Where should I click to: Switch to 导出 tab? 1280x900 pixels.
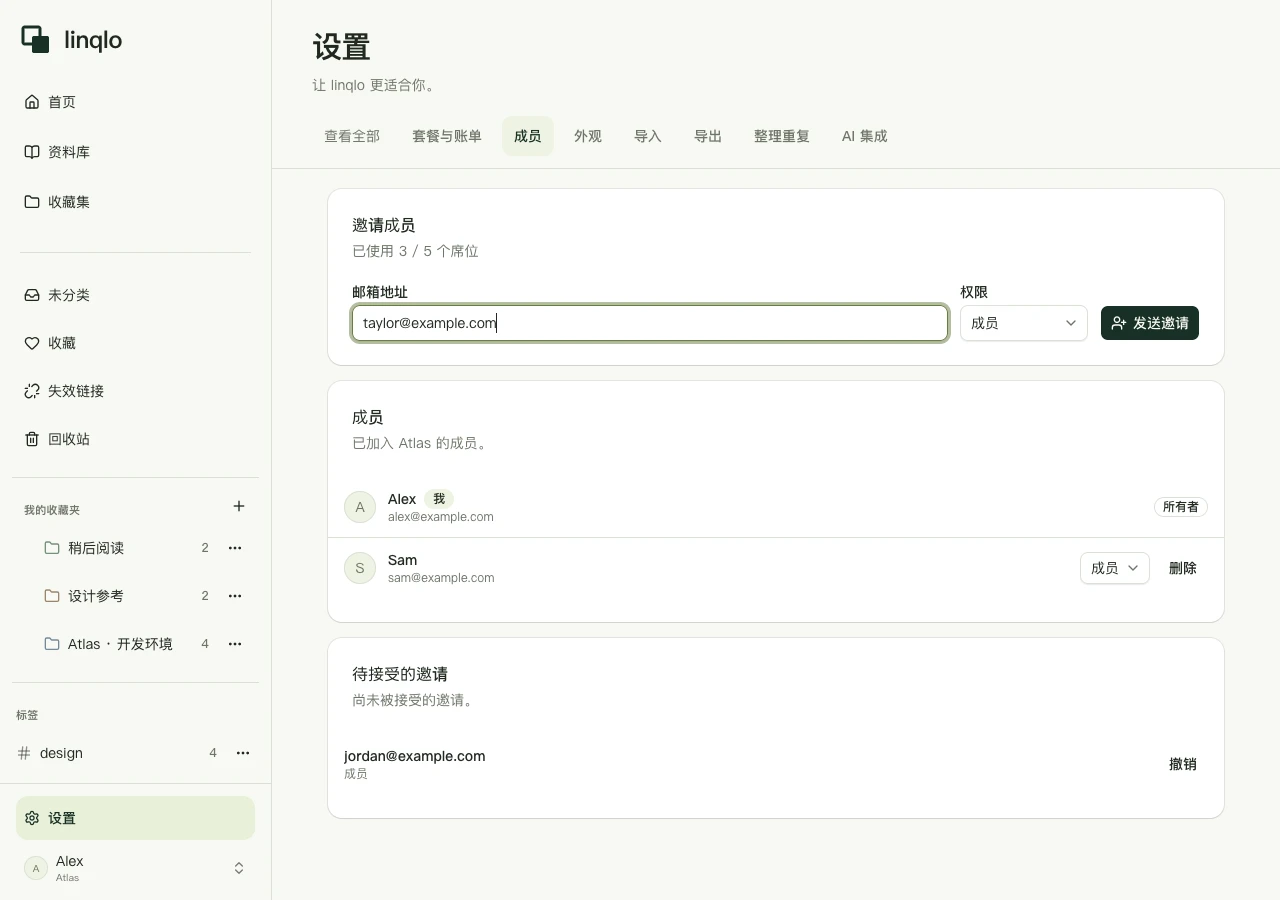point(708,136)
